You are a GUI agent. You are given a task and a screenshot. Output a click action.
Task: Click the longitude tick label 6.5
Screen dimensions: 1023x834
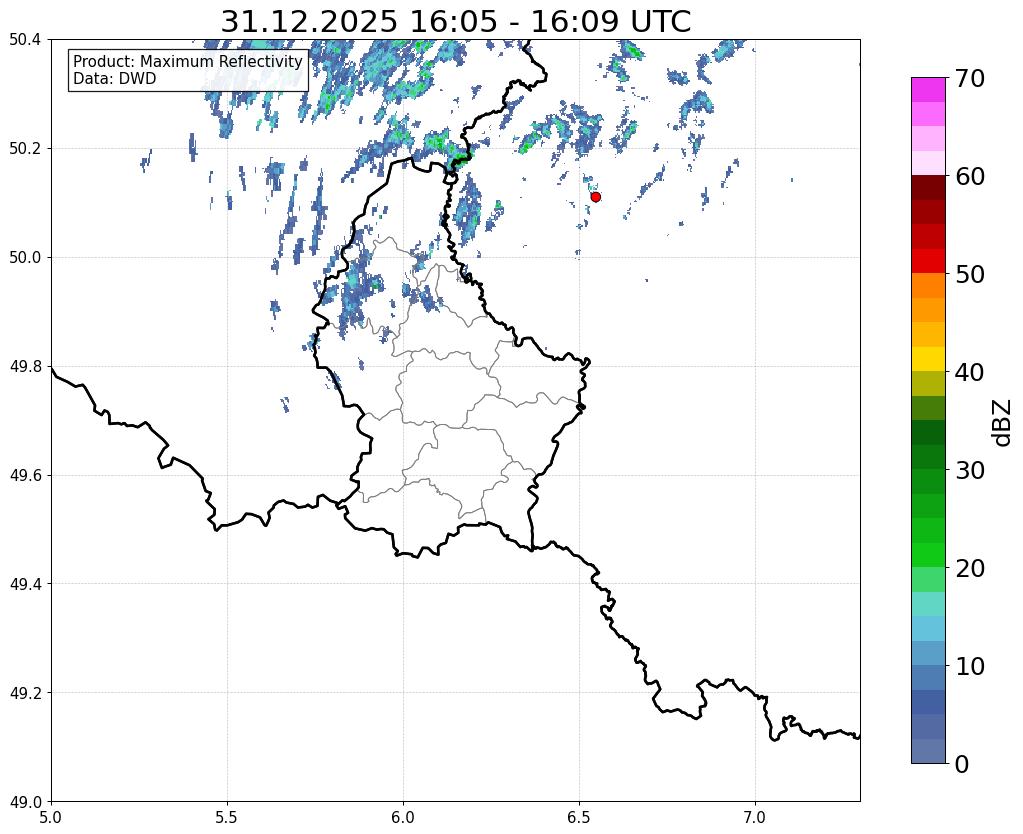[579, 817]
